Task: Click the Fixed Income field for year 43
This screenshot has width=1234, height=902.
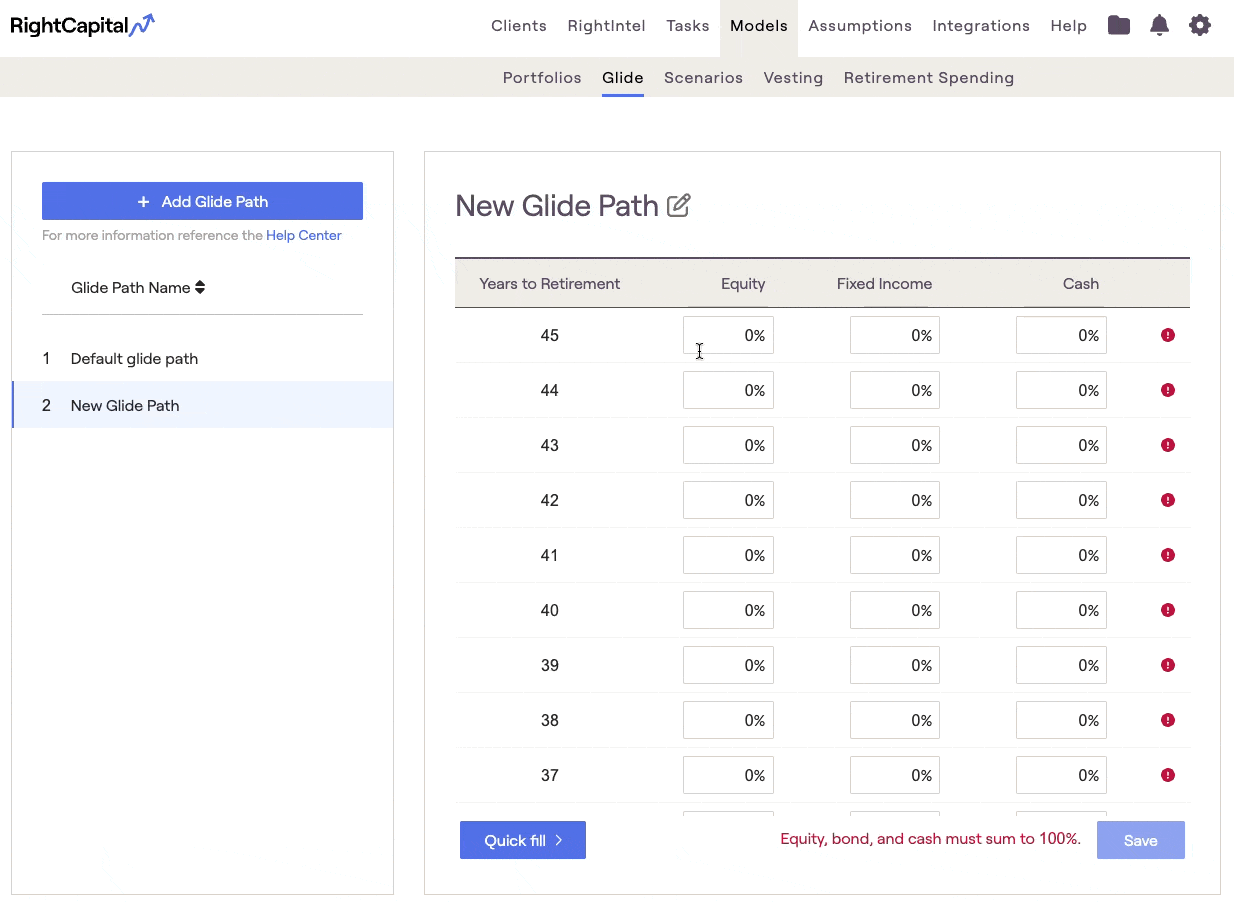Action: 894,446
